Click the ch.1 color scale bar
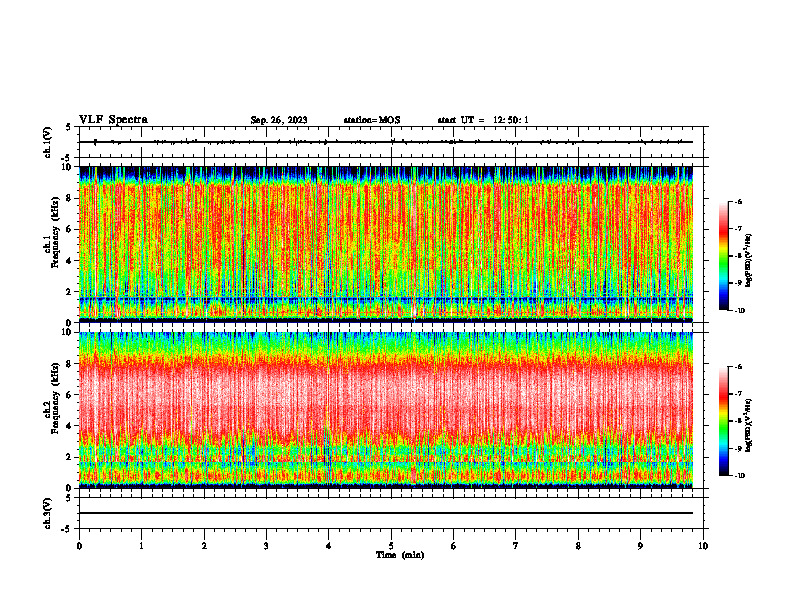 coord(723,256)
